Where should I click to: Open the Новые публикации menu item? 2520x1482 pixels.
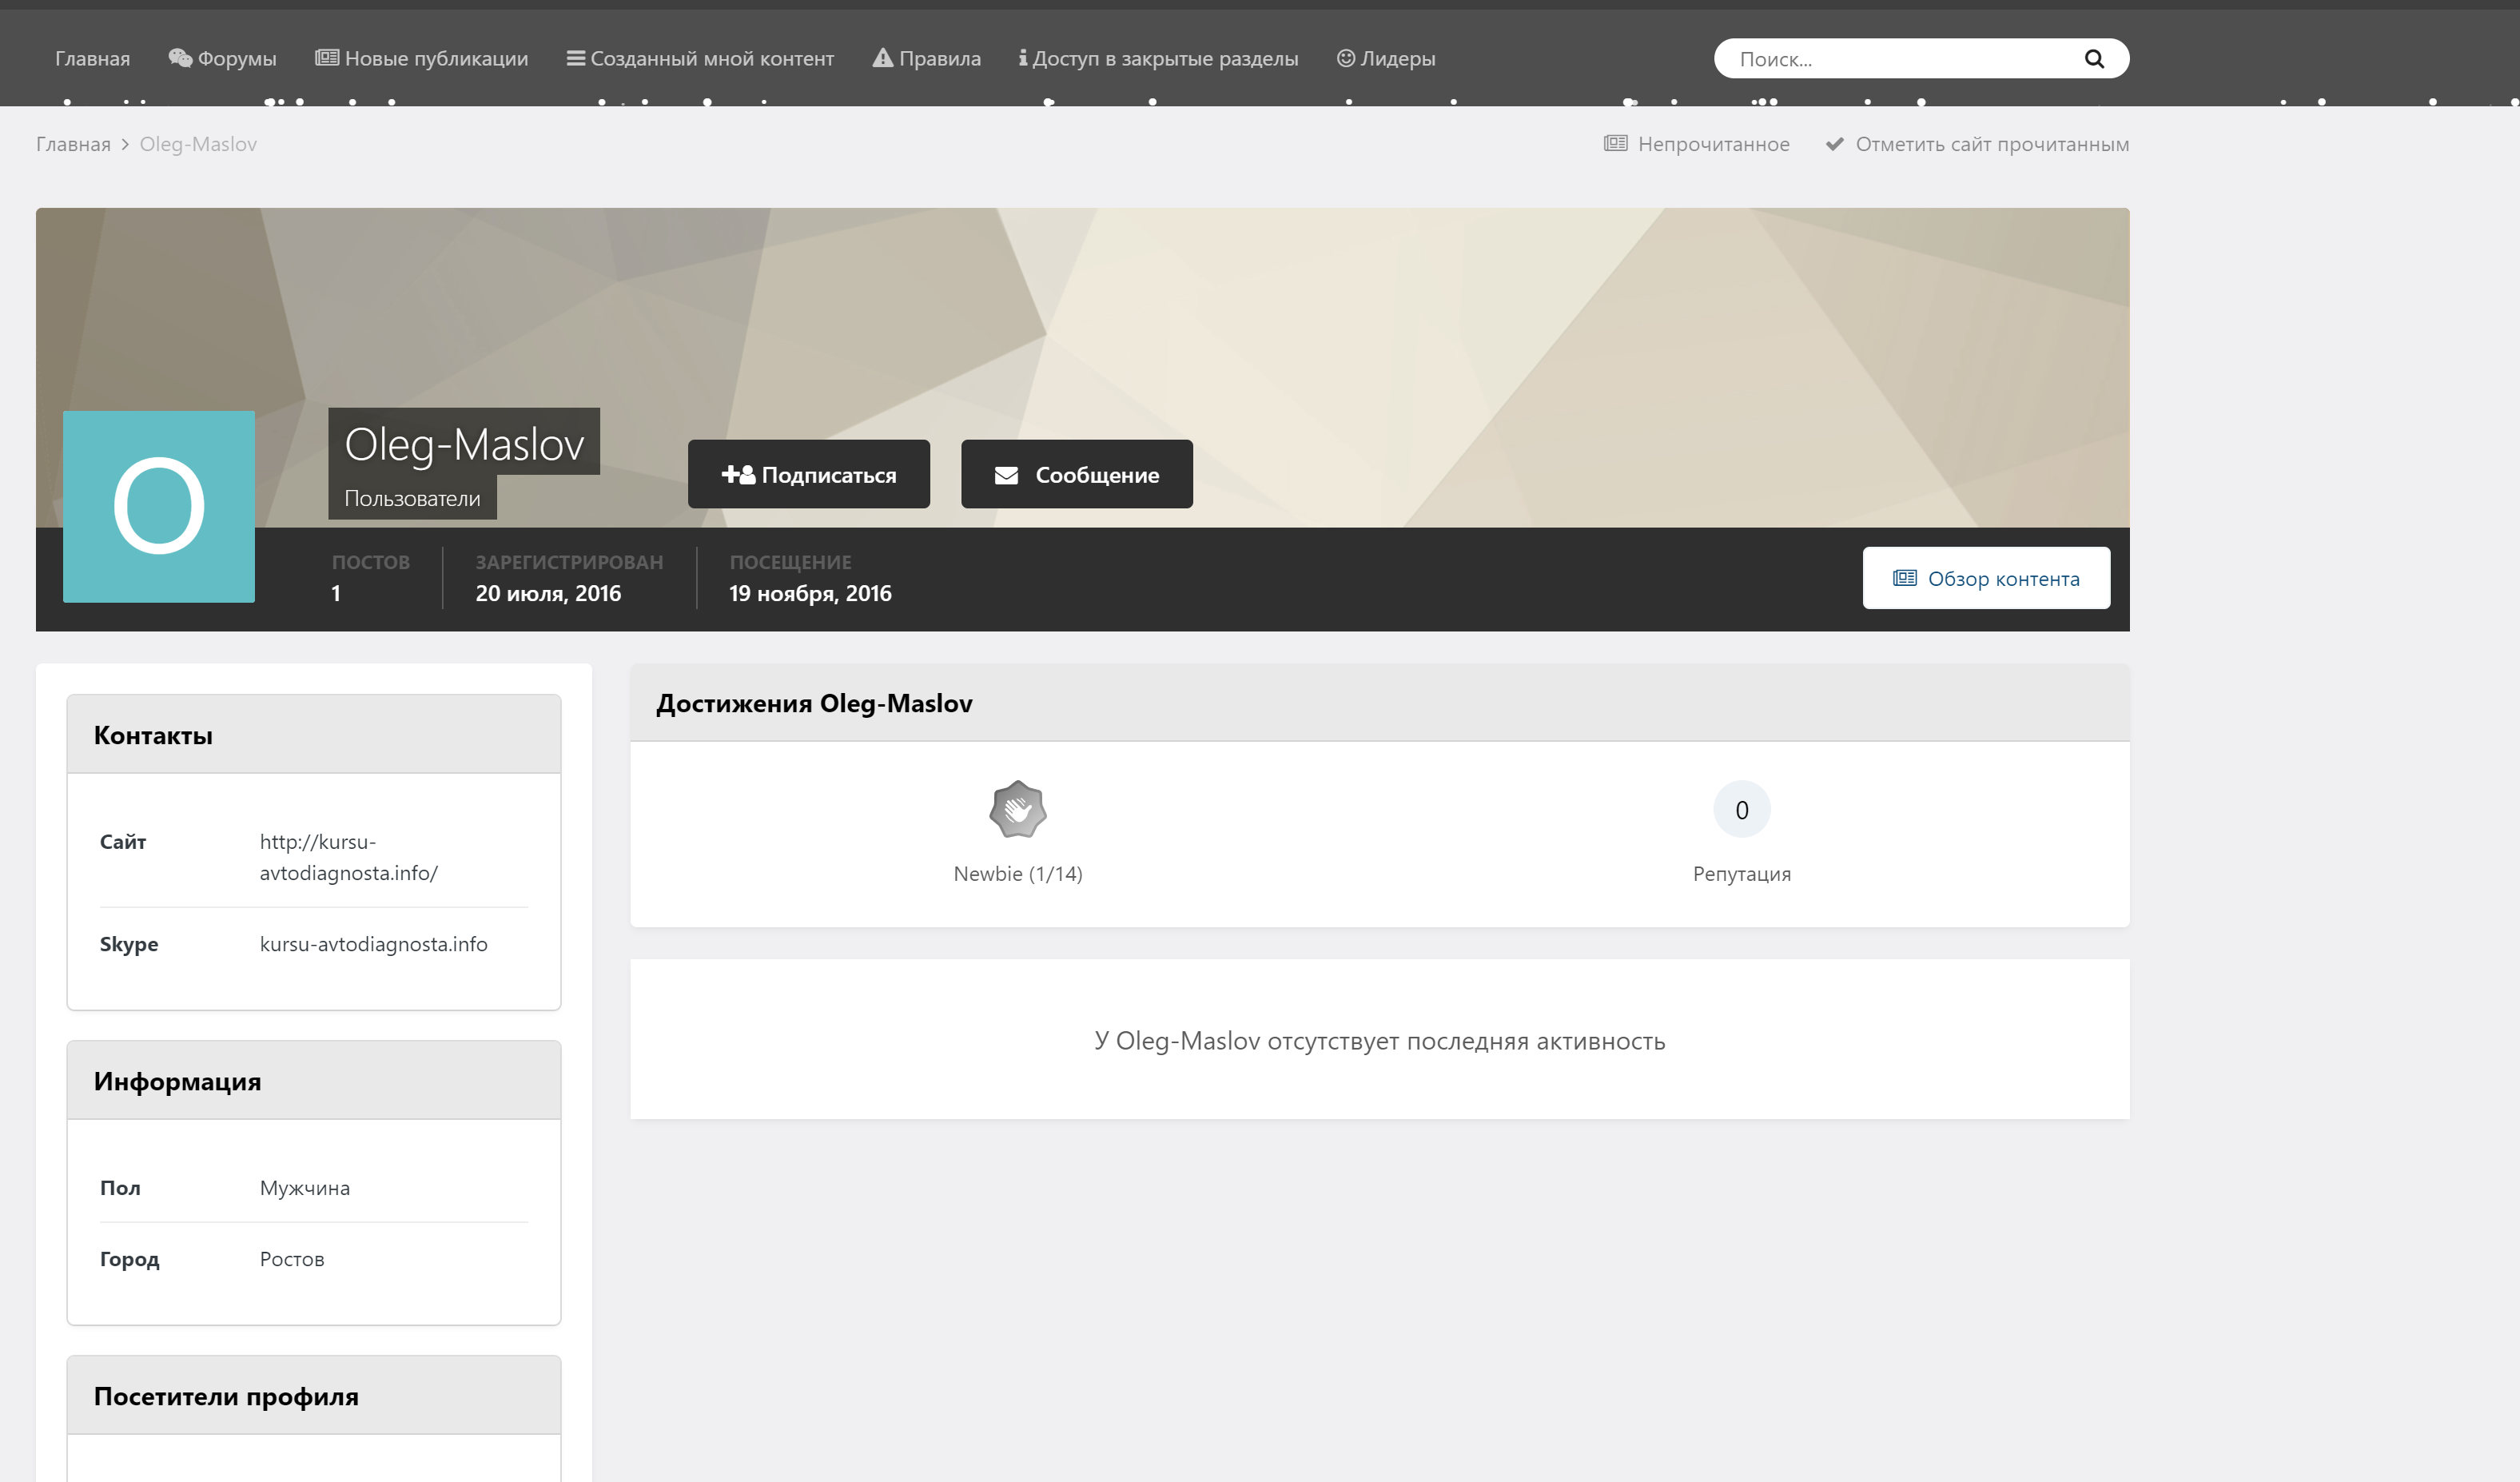[x=435, y=58]
